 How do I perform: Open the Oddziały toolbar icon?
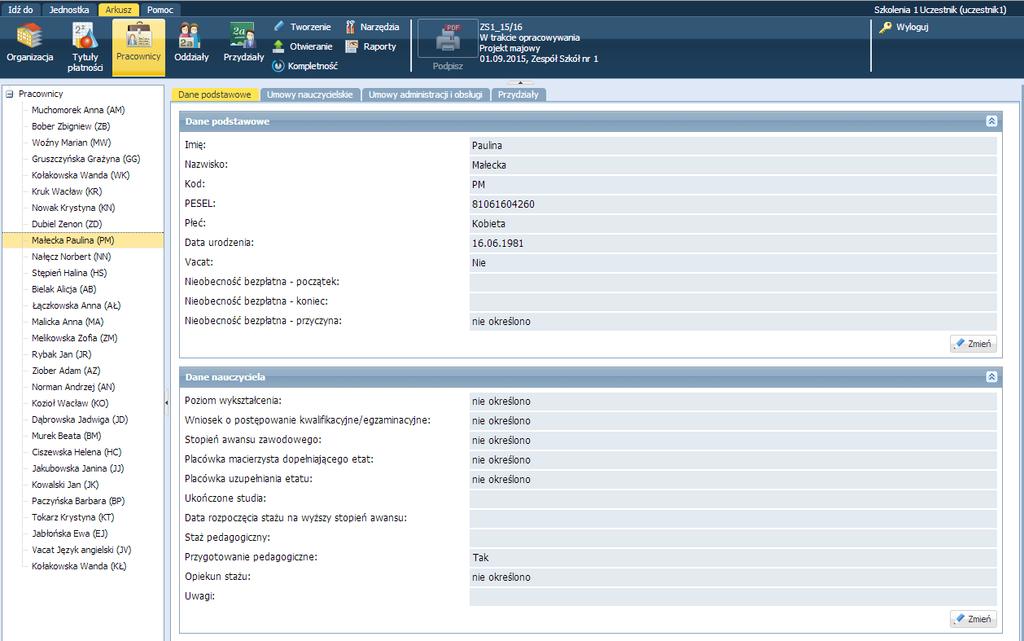pyautogui.click(x=191, y=43)
